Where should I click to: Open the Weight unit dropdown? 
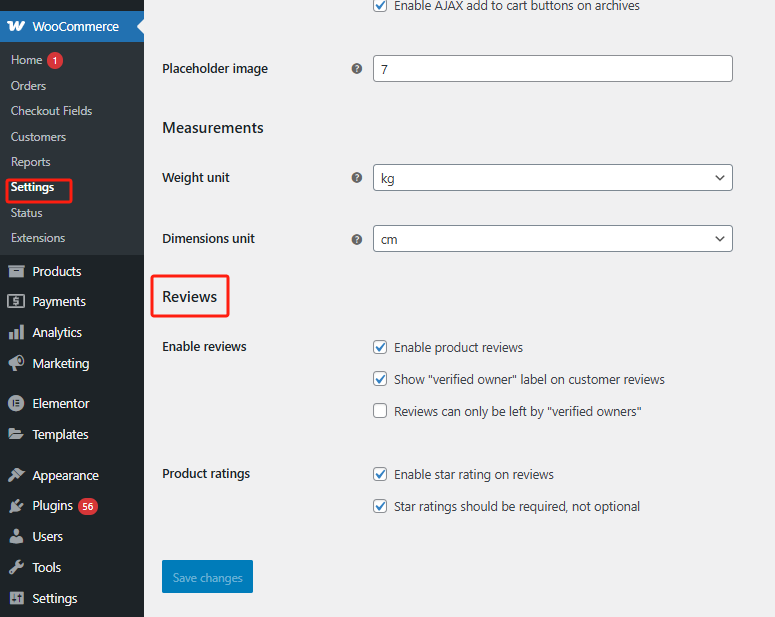pyautogui.click(x=552, y=178)
